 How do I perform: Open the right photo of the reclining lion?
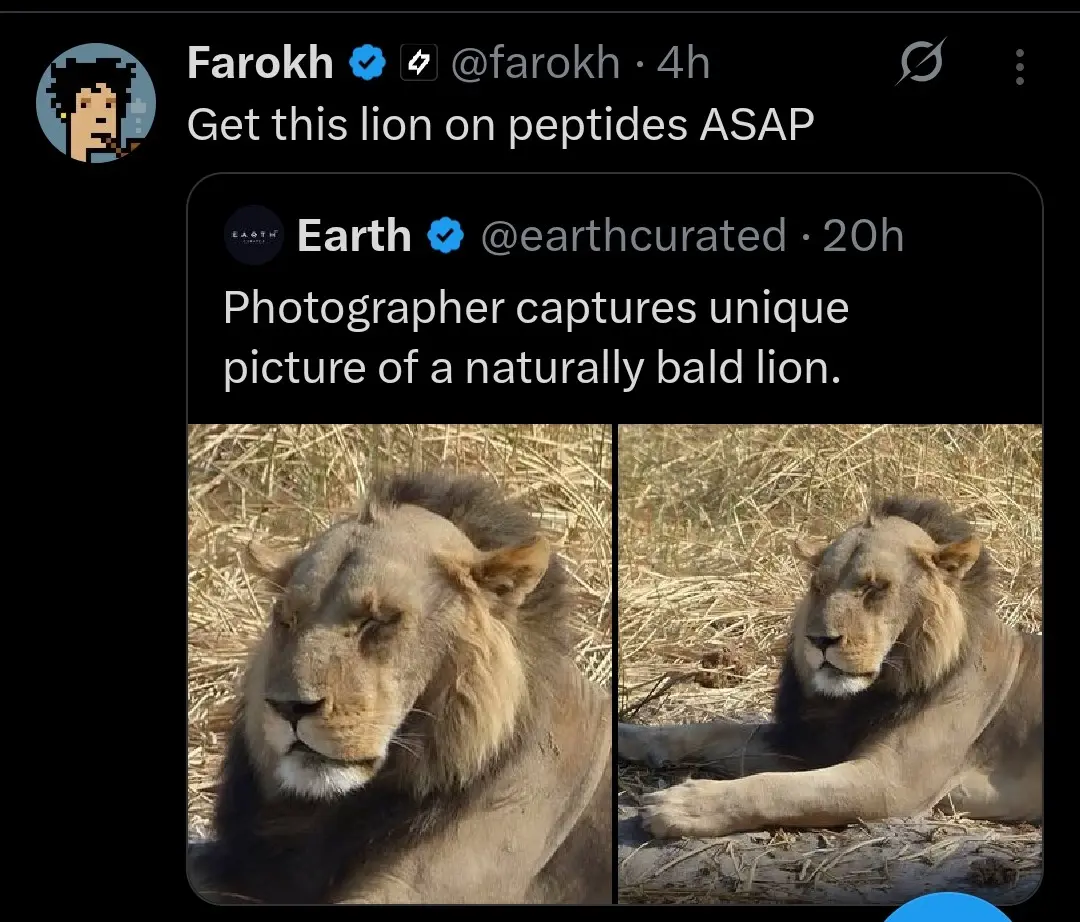830,663
